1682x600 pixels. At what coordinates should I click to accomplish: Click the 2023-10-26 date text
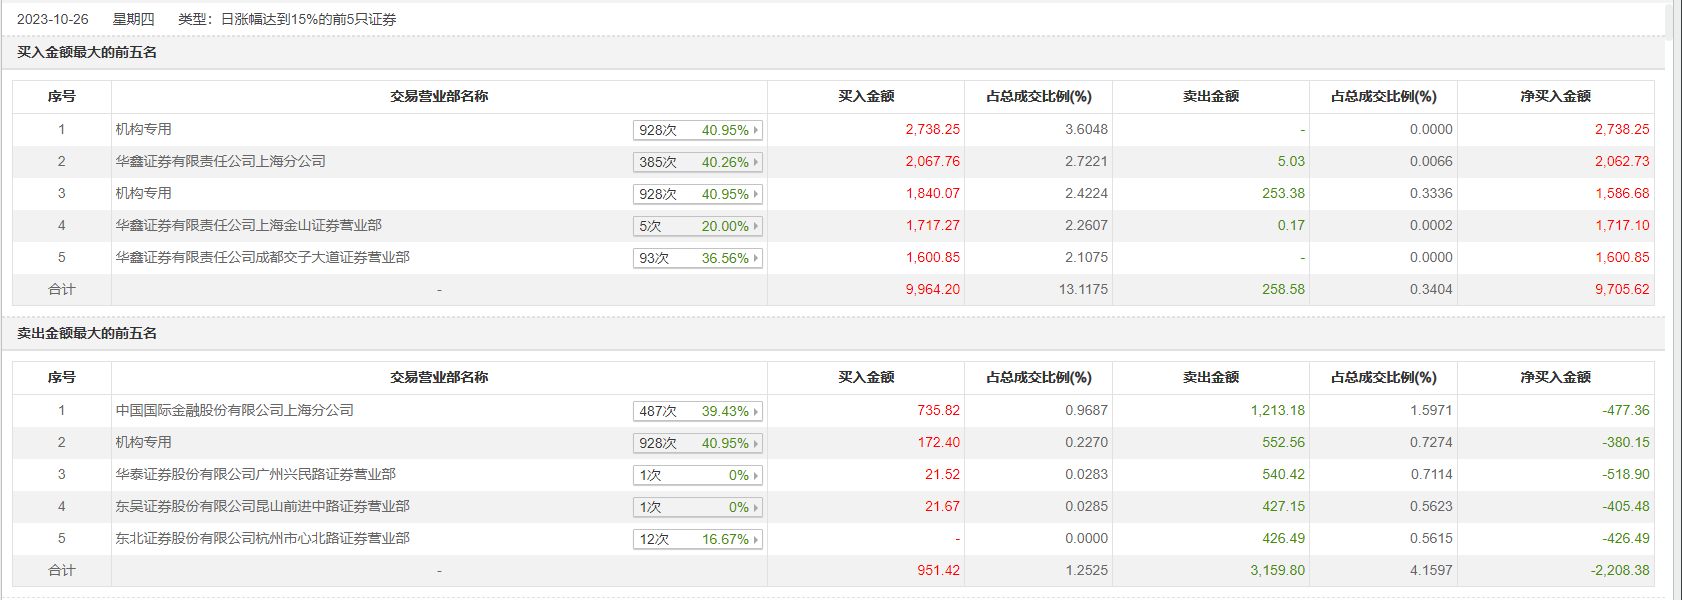click(52, 19)
